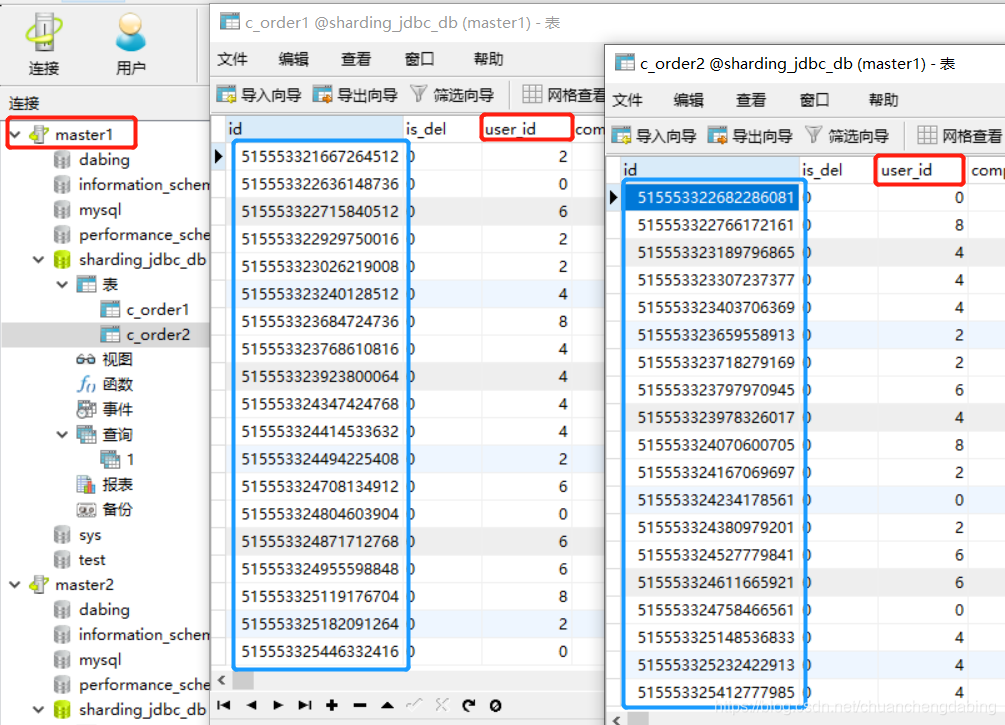Screen dimensions: 1005x725
Task: Go to last record in c_order1
Action: (x=305, y=705)
